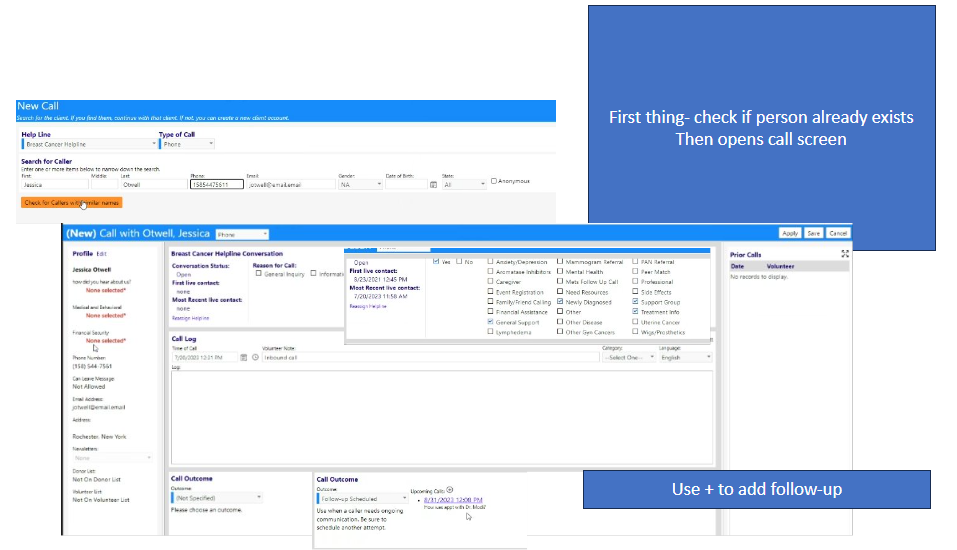Click the phone number (158) 544-7561

pos(92,366)
